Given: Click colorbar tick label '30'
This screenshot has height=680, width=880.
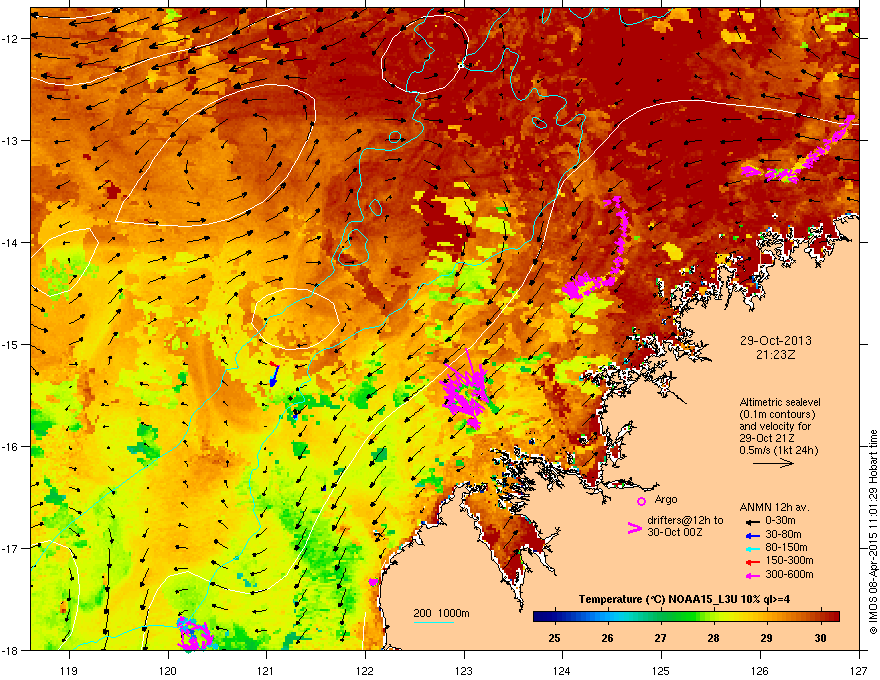Looking at the screenshot, I should 820,638.
